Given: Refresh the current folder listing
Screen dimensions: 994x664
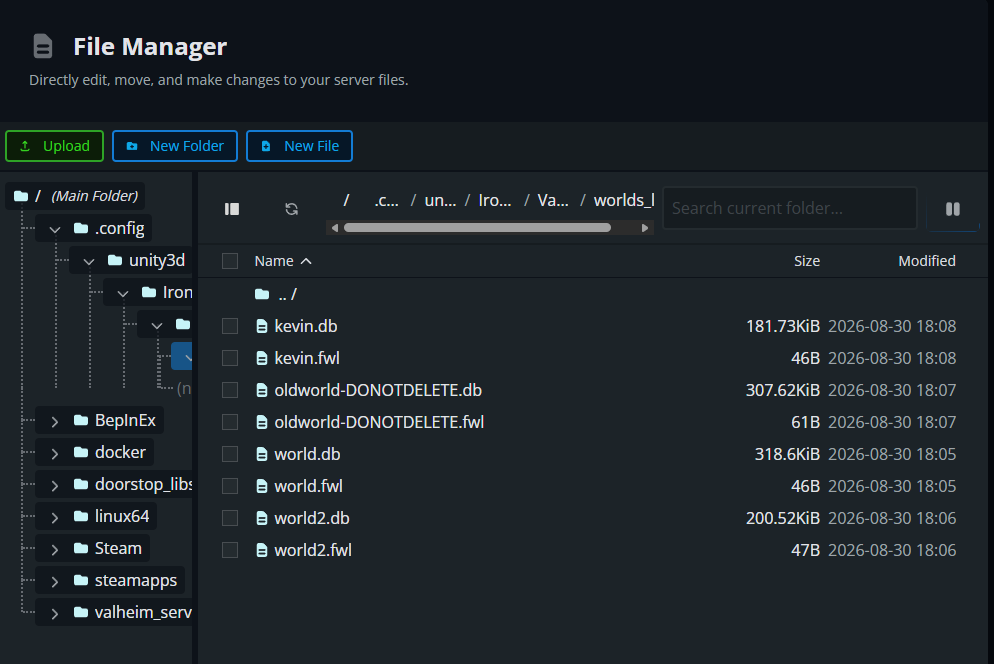Looking at the screenshot, I should [x=292, y=209].
